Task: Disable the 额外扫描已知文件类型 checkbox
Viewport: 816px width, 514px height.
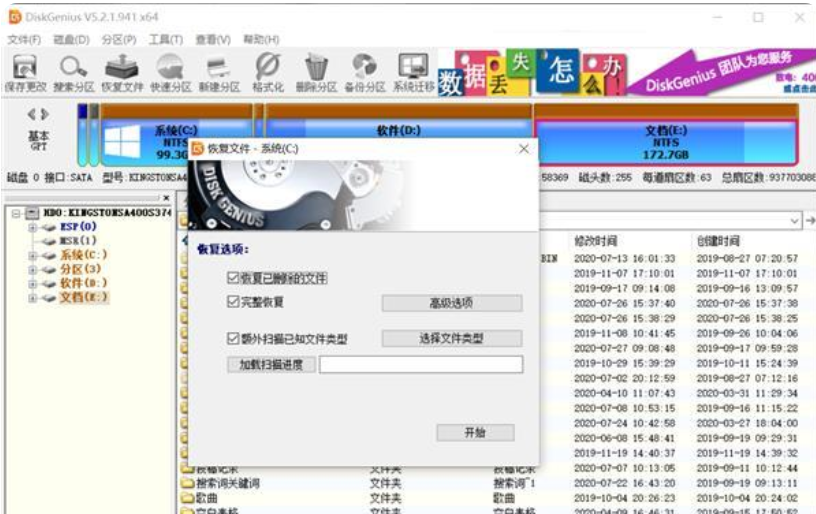Action: point(233,340)
